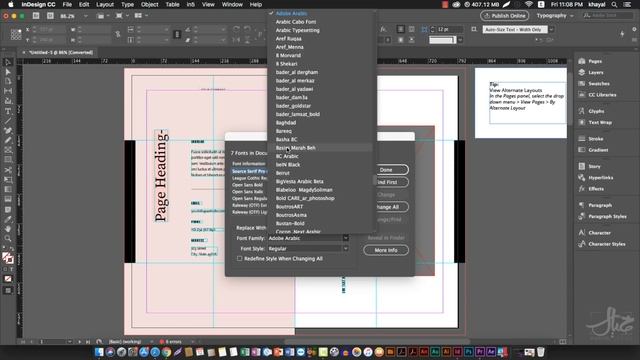Open the Layout menu
Screen dimensions: 640x360
pos(105,4)
